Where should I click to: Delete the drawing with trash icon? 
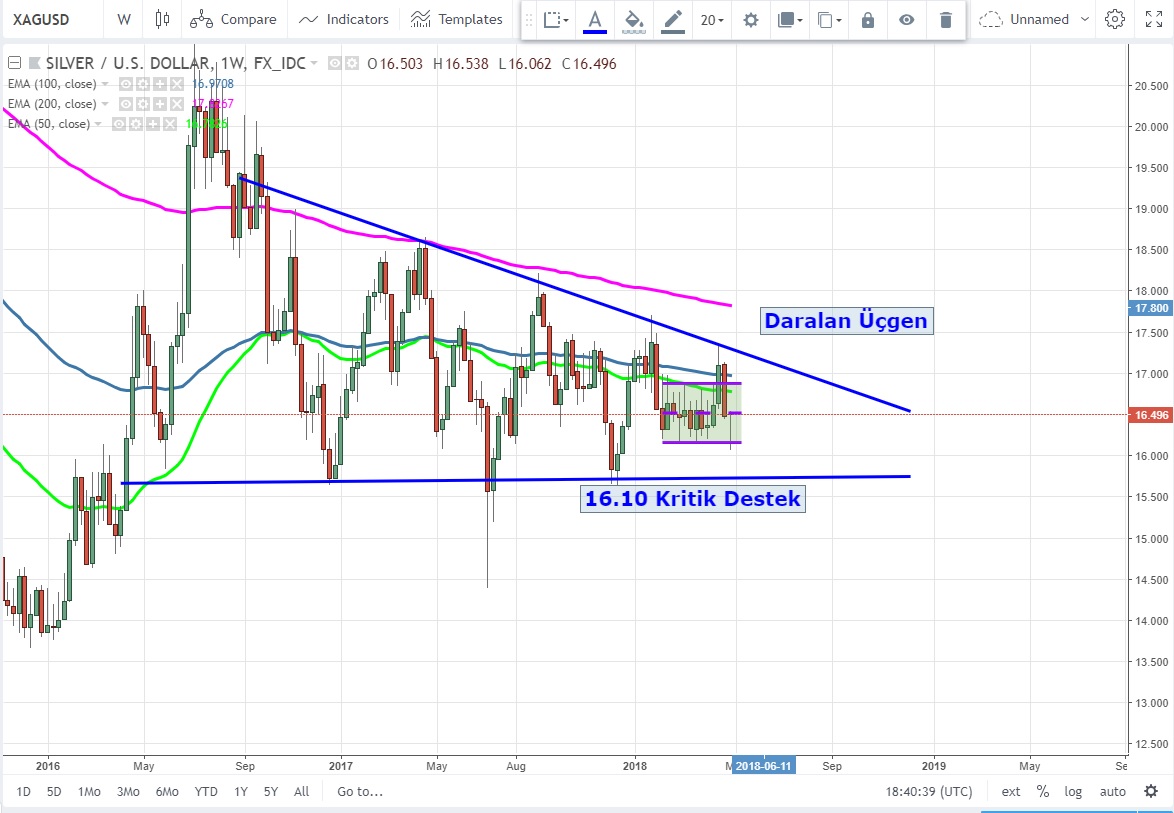945,19
